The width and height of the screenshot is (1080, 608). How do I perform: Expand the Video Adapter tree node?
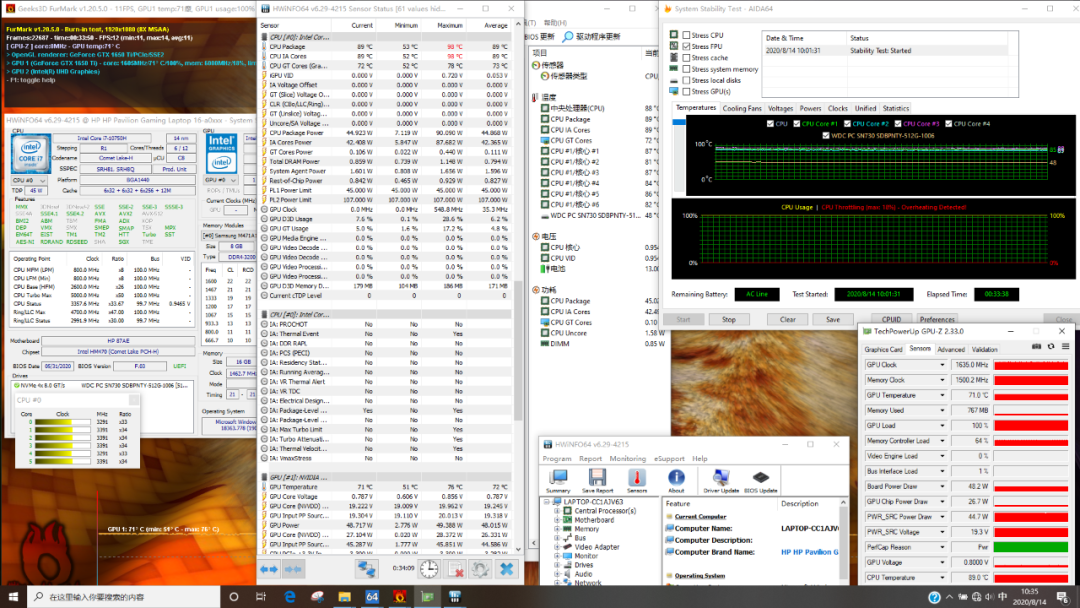(557, 547)
